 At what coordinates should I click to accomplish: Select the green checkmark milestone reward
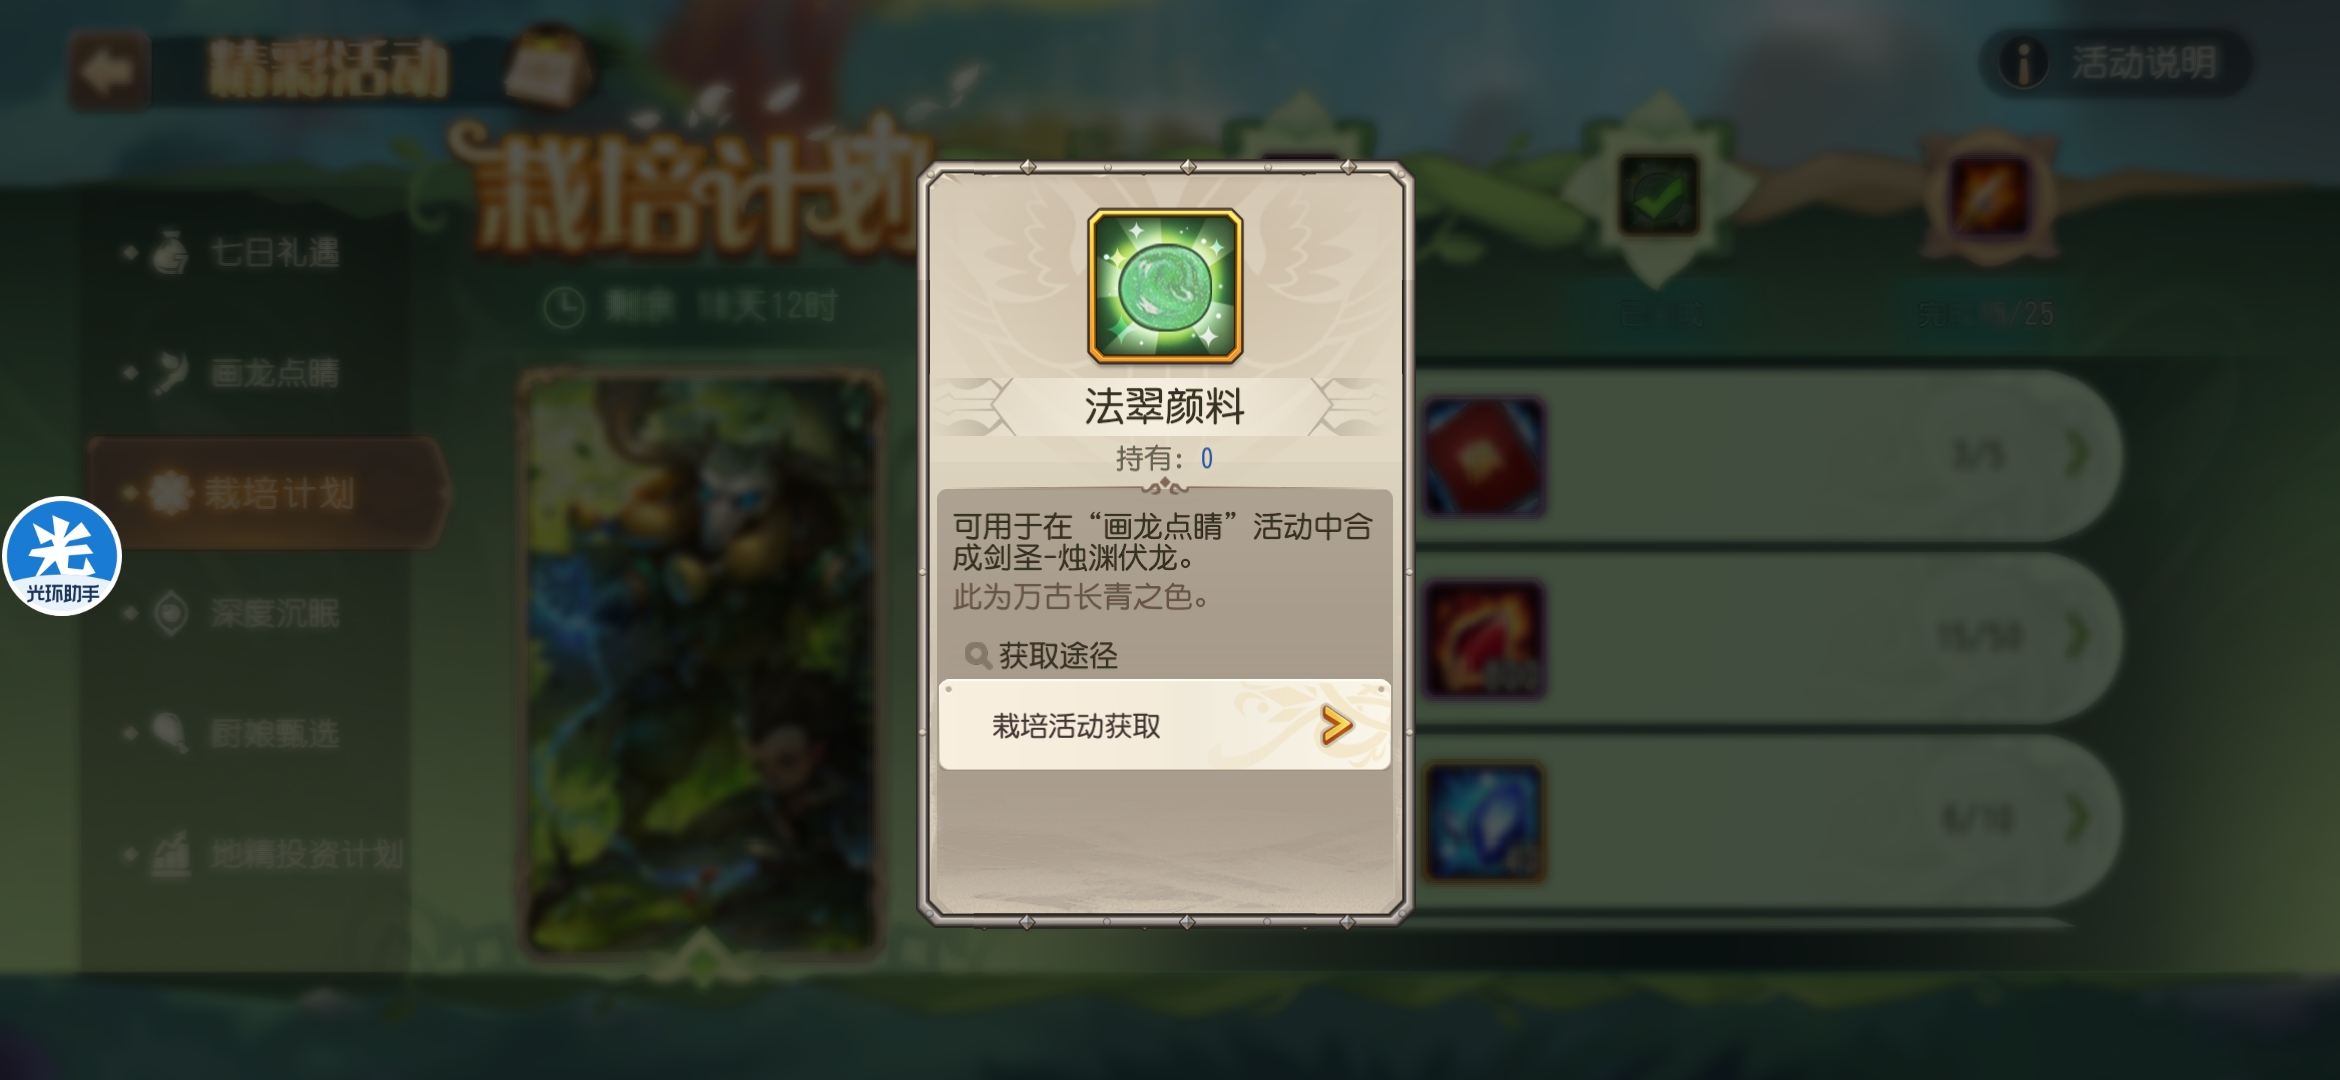coord(1659,195)
